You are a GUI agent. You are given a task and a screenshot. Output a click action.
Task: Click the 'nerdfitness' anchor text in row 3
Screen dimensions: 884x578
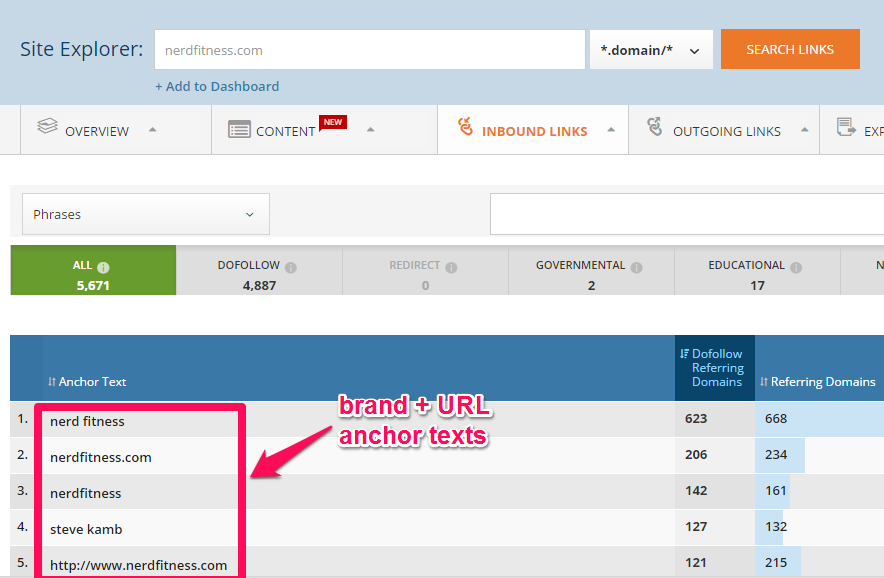tap(86, 493)
